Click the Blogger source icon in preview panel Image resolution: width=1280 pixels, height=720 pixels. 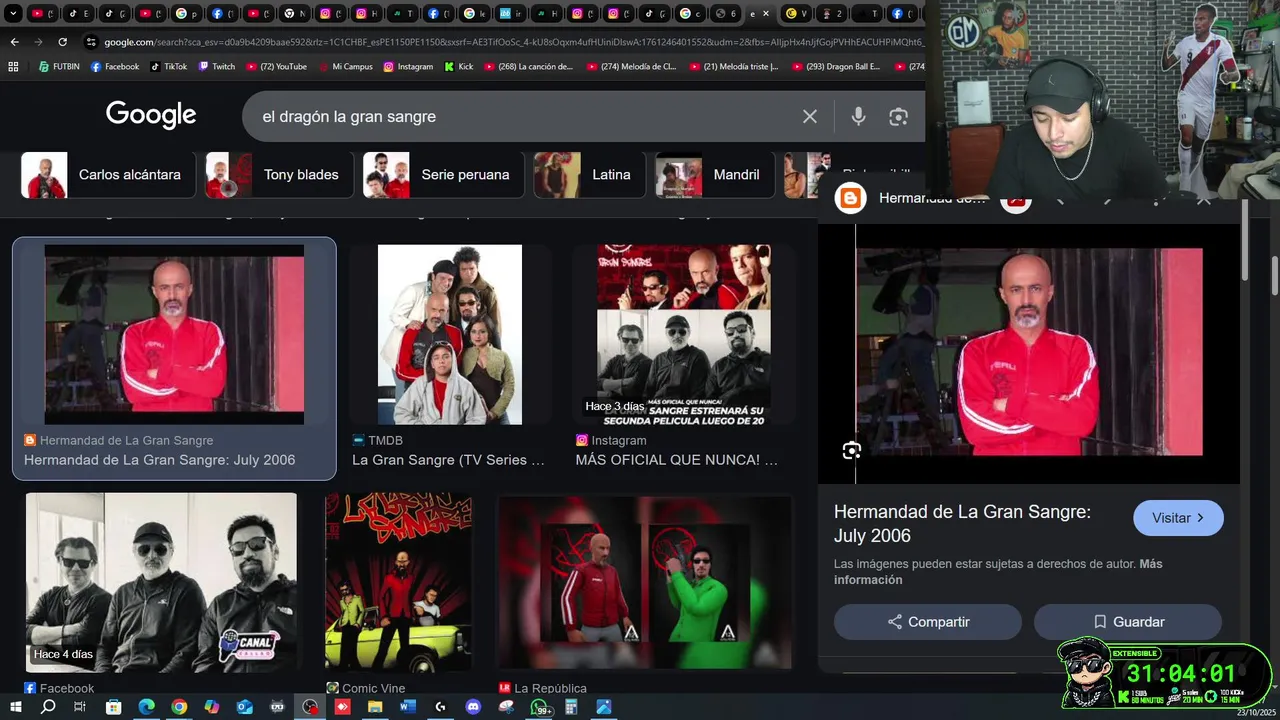tap(850, 198)
